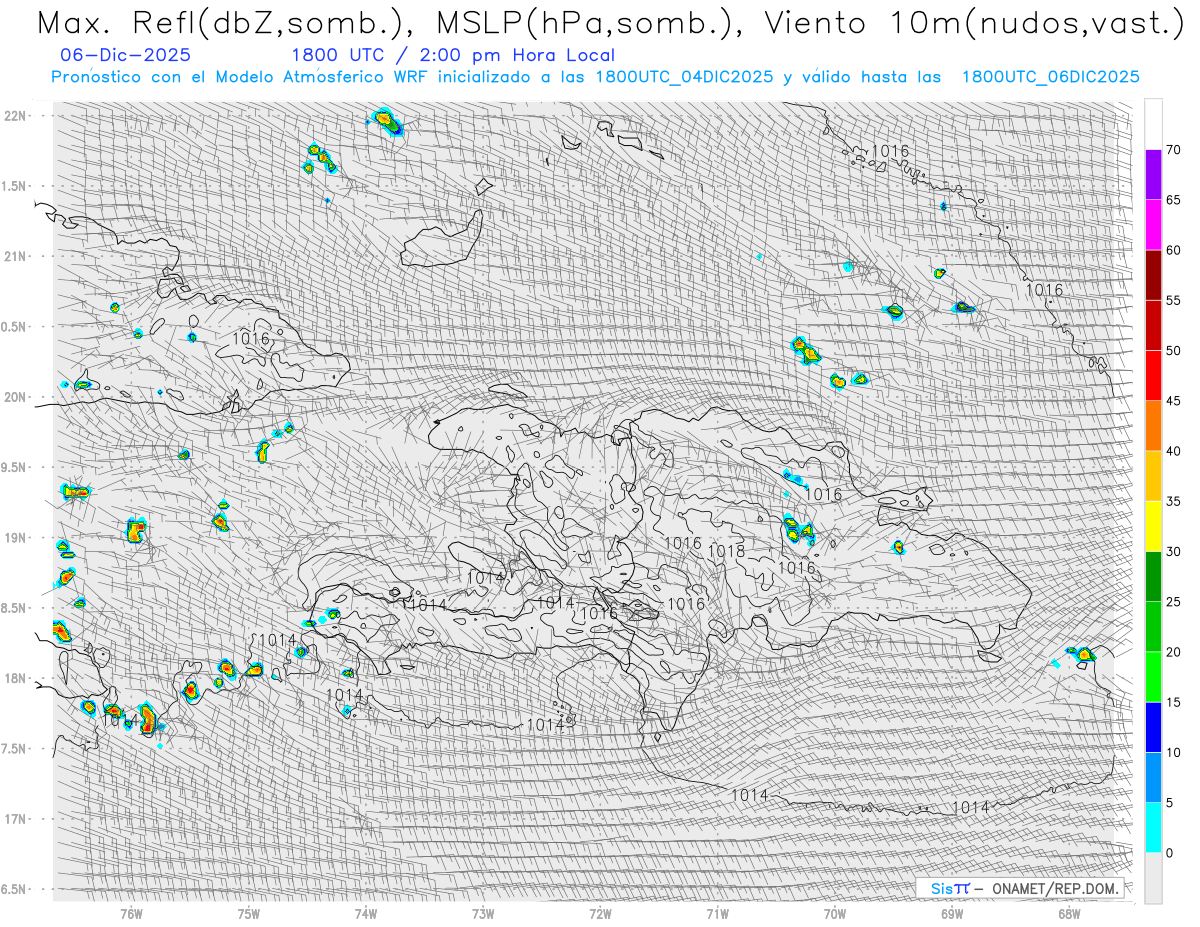Image resolution: width=1200 pixels, height=927 pixels.
Task: Click the orange 40-45 dBZ color band
Action: tap(1153, 426)
